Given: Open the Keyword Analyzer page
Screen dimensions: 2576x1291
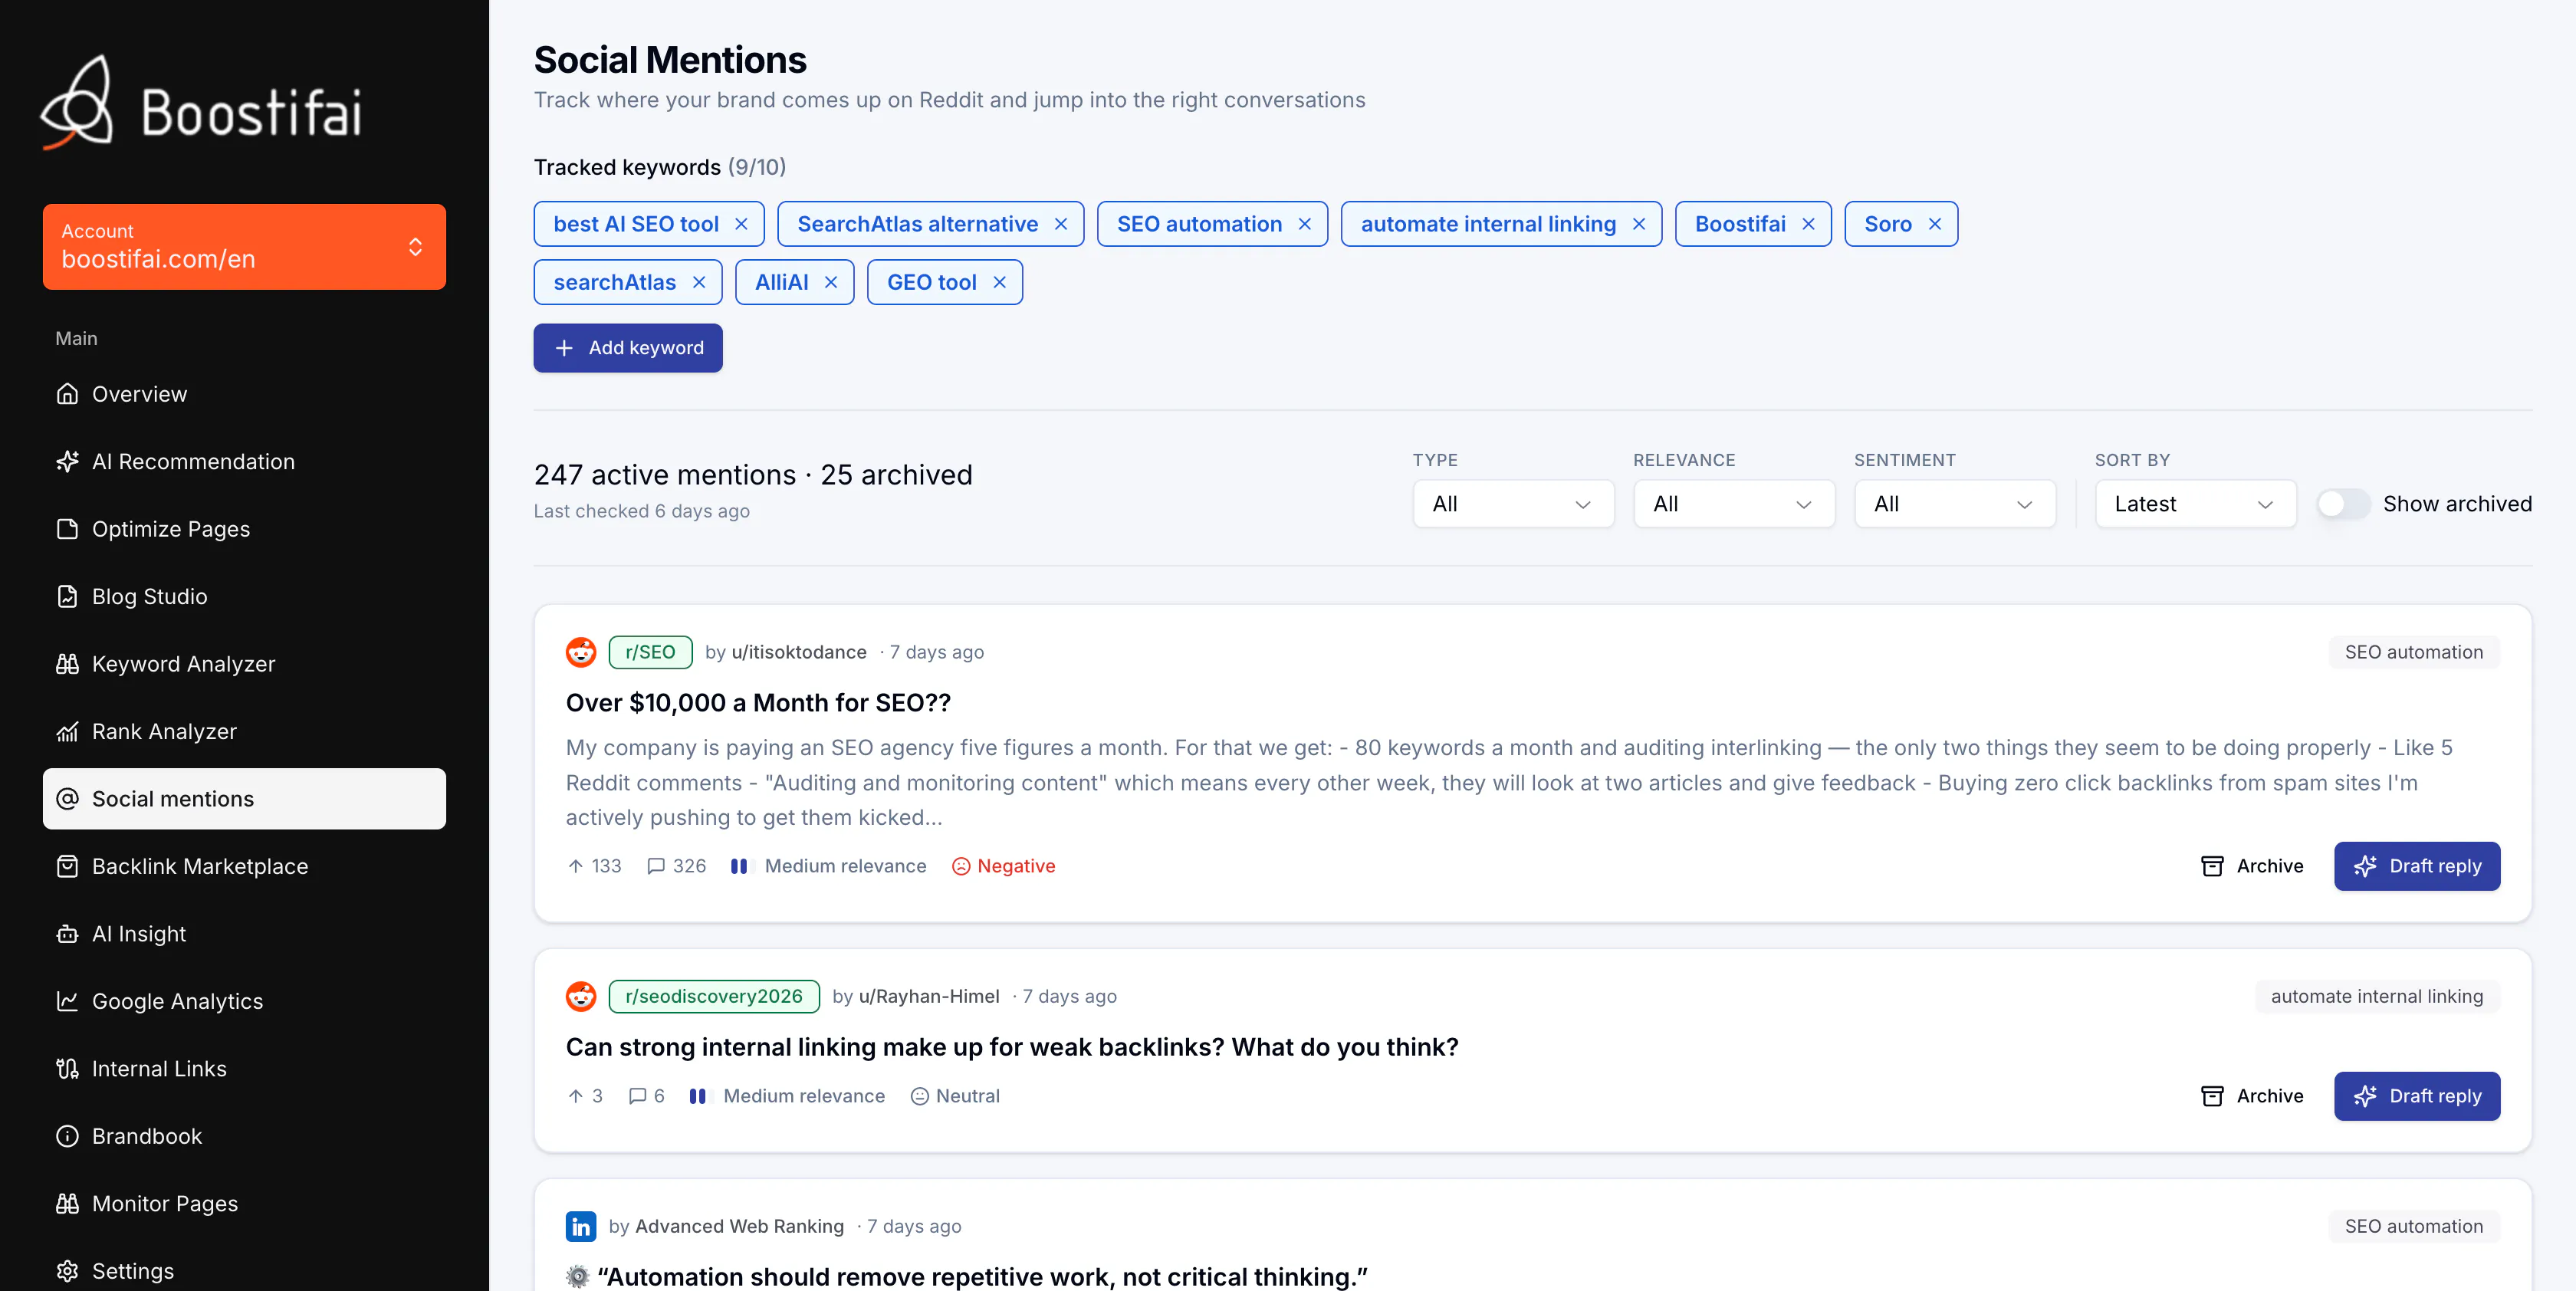Looking at the screenshot, I should coord(244,664).
